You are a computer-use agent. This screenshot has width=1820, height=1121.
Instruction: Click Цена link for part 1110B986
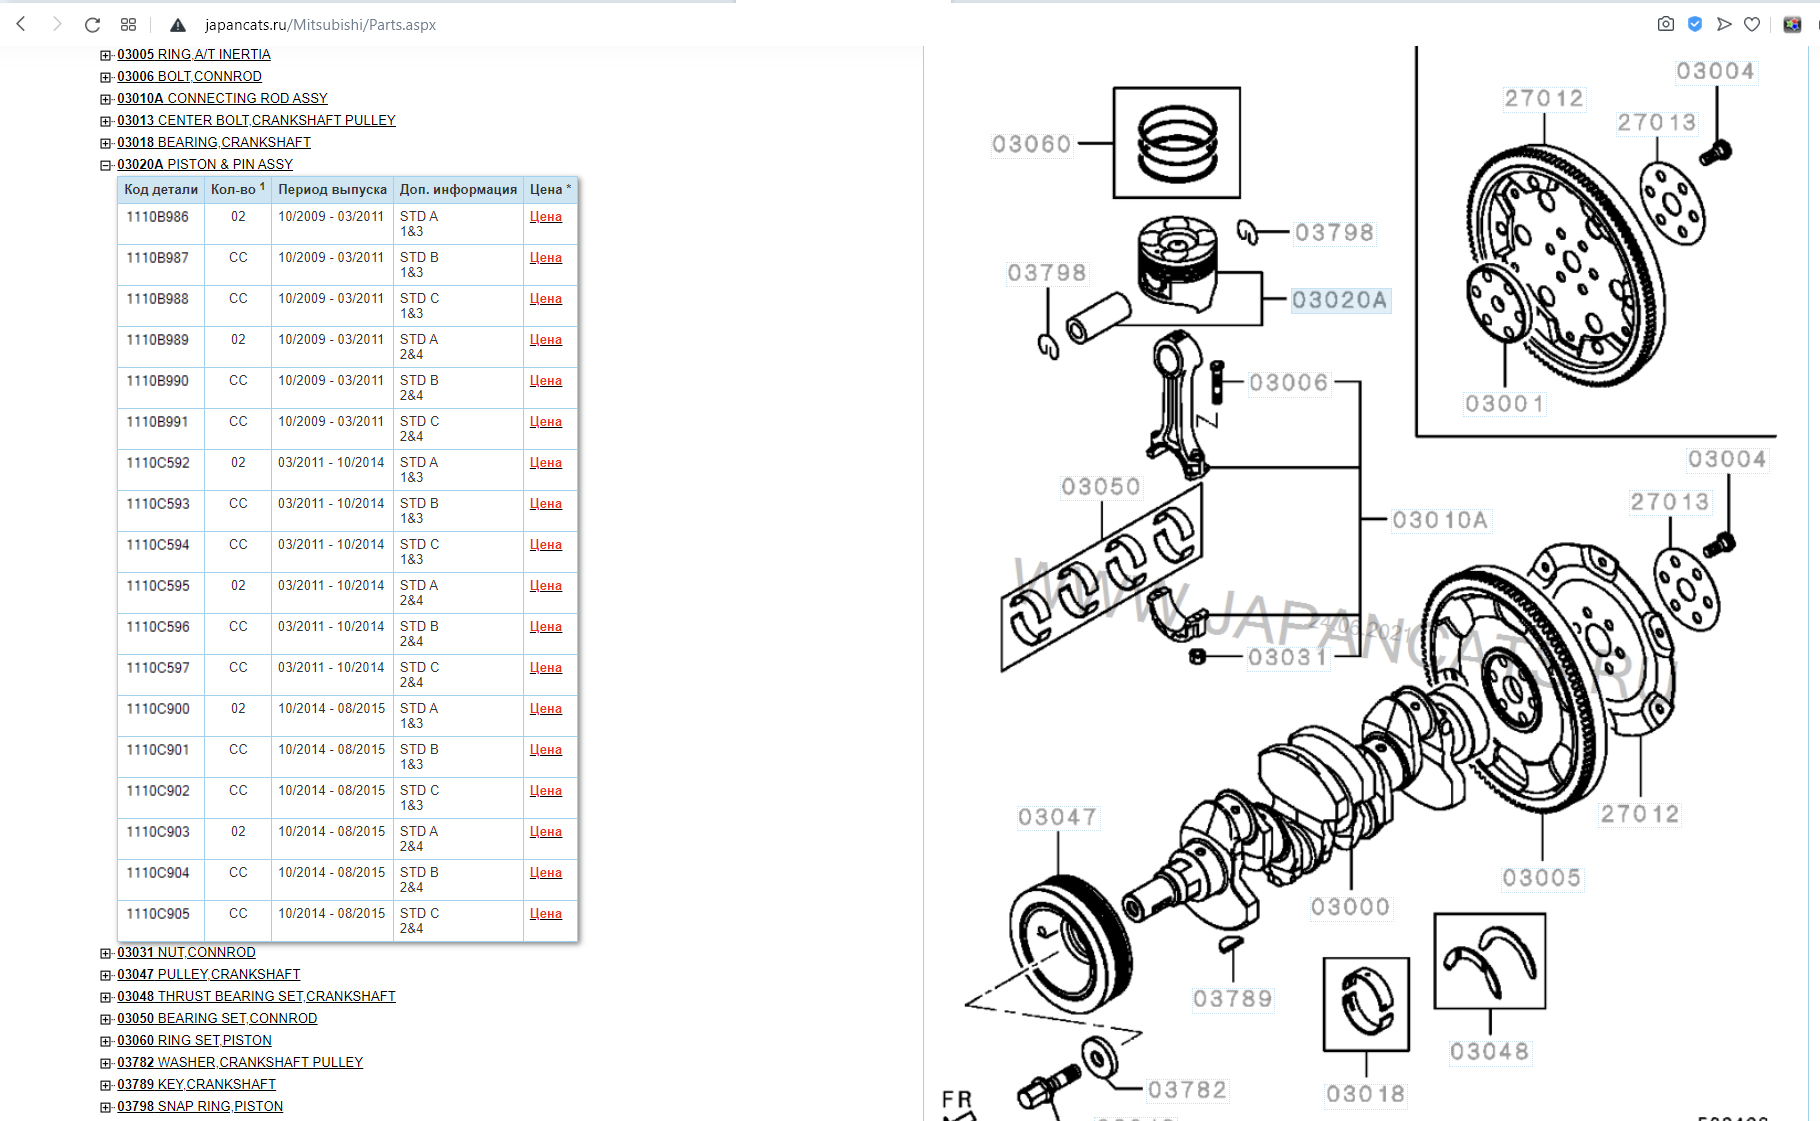point(545,217)
